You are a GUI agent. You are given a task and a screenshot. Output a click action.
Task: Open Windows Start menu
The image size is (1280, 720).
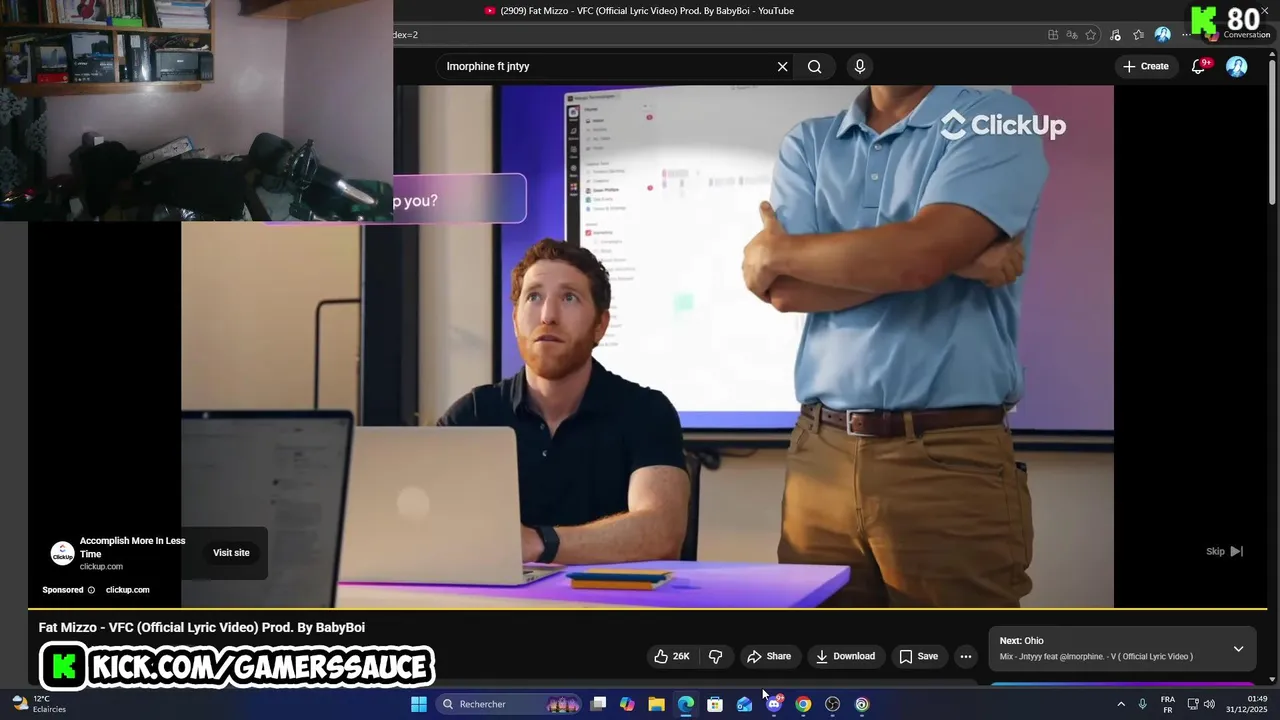click(x=419, y=704)
